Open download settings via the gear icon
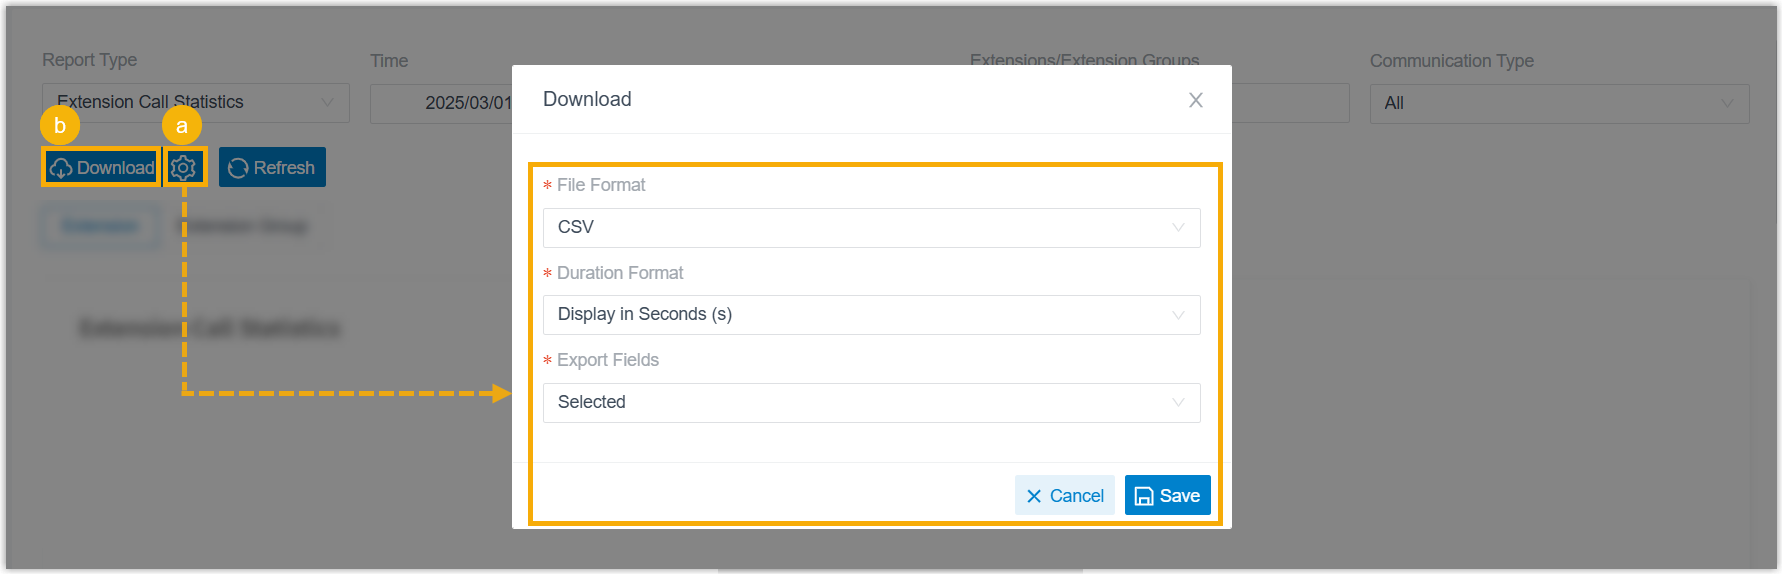Viewport: 1783px width, 575px height. coord(183,168)
